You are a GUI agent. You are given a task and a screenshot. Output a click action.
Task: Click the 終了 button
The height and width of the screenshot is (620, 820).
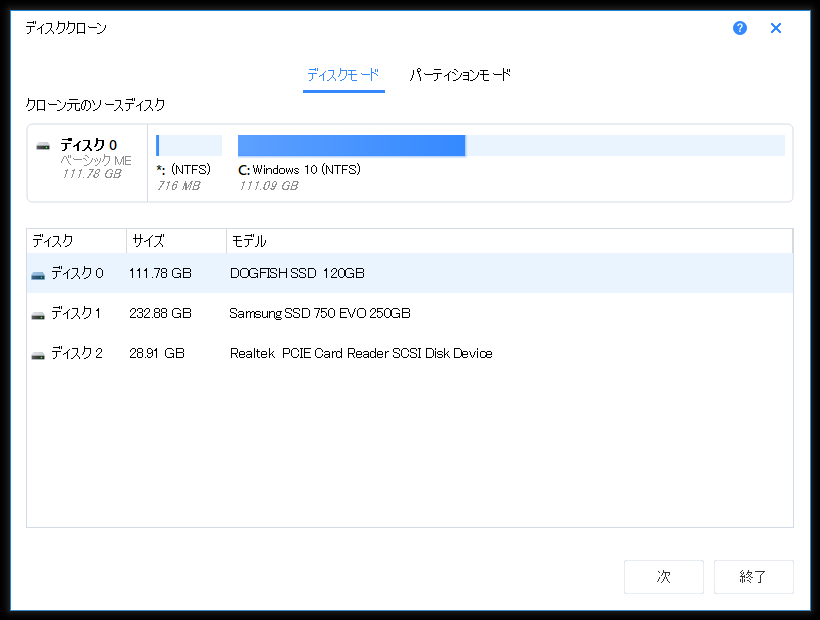click(x=752, y=577)
